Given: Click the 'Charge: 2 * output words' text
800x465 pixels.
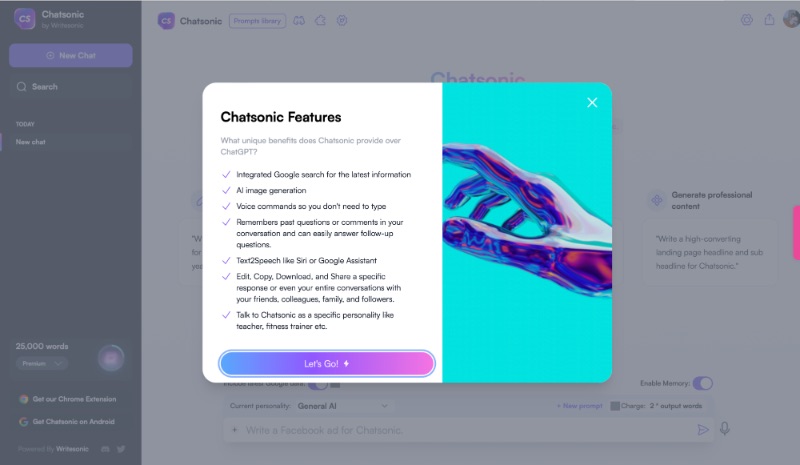Looking at the screenshot, I should [x=661, y=406].
